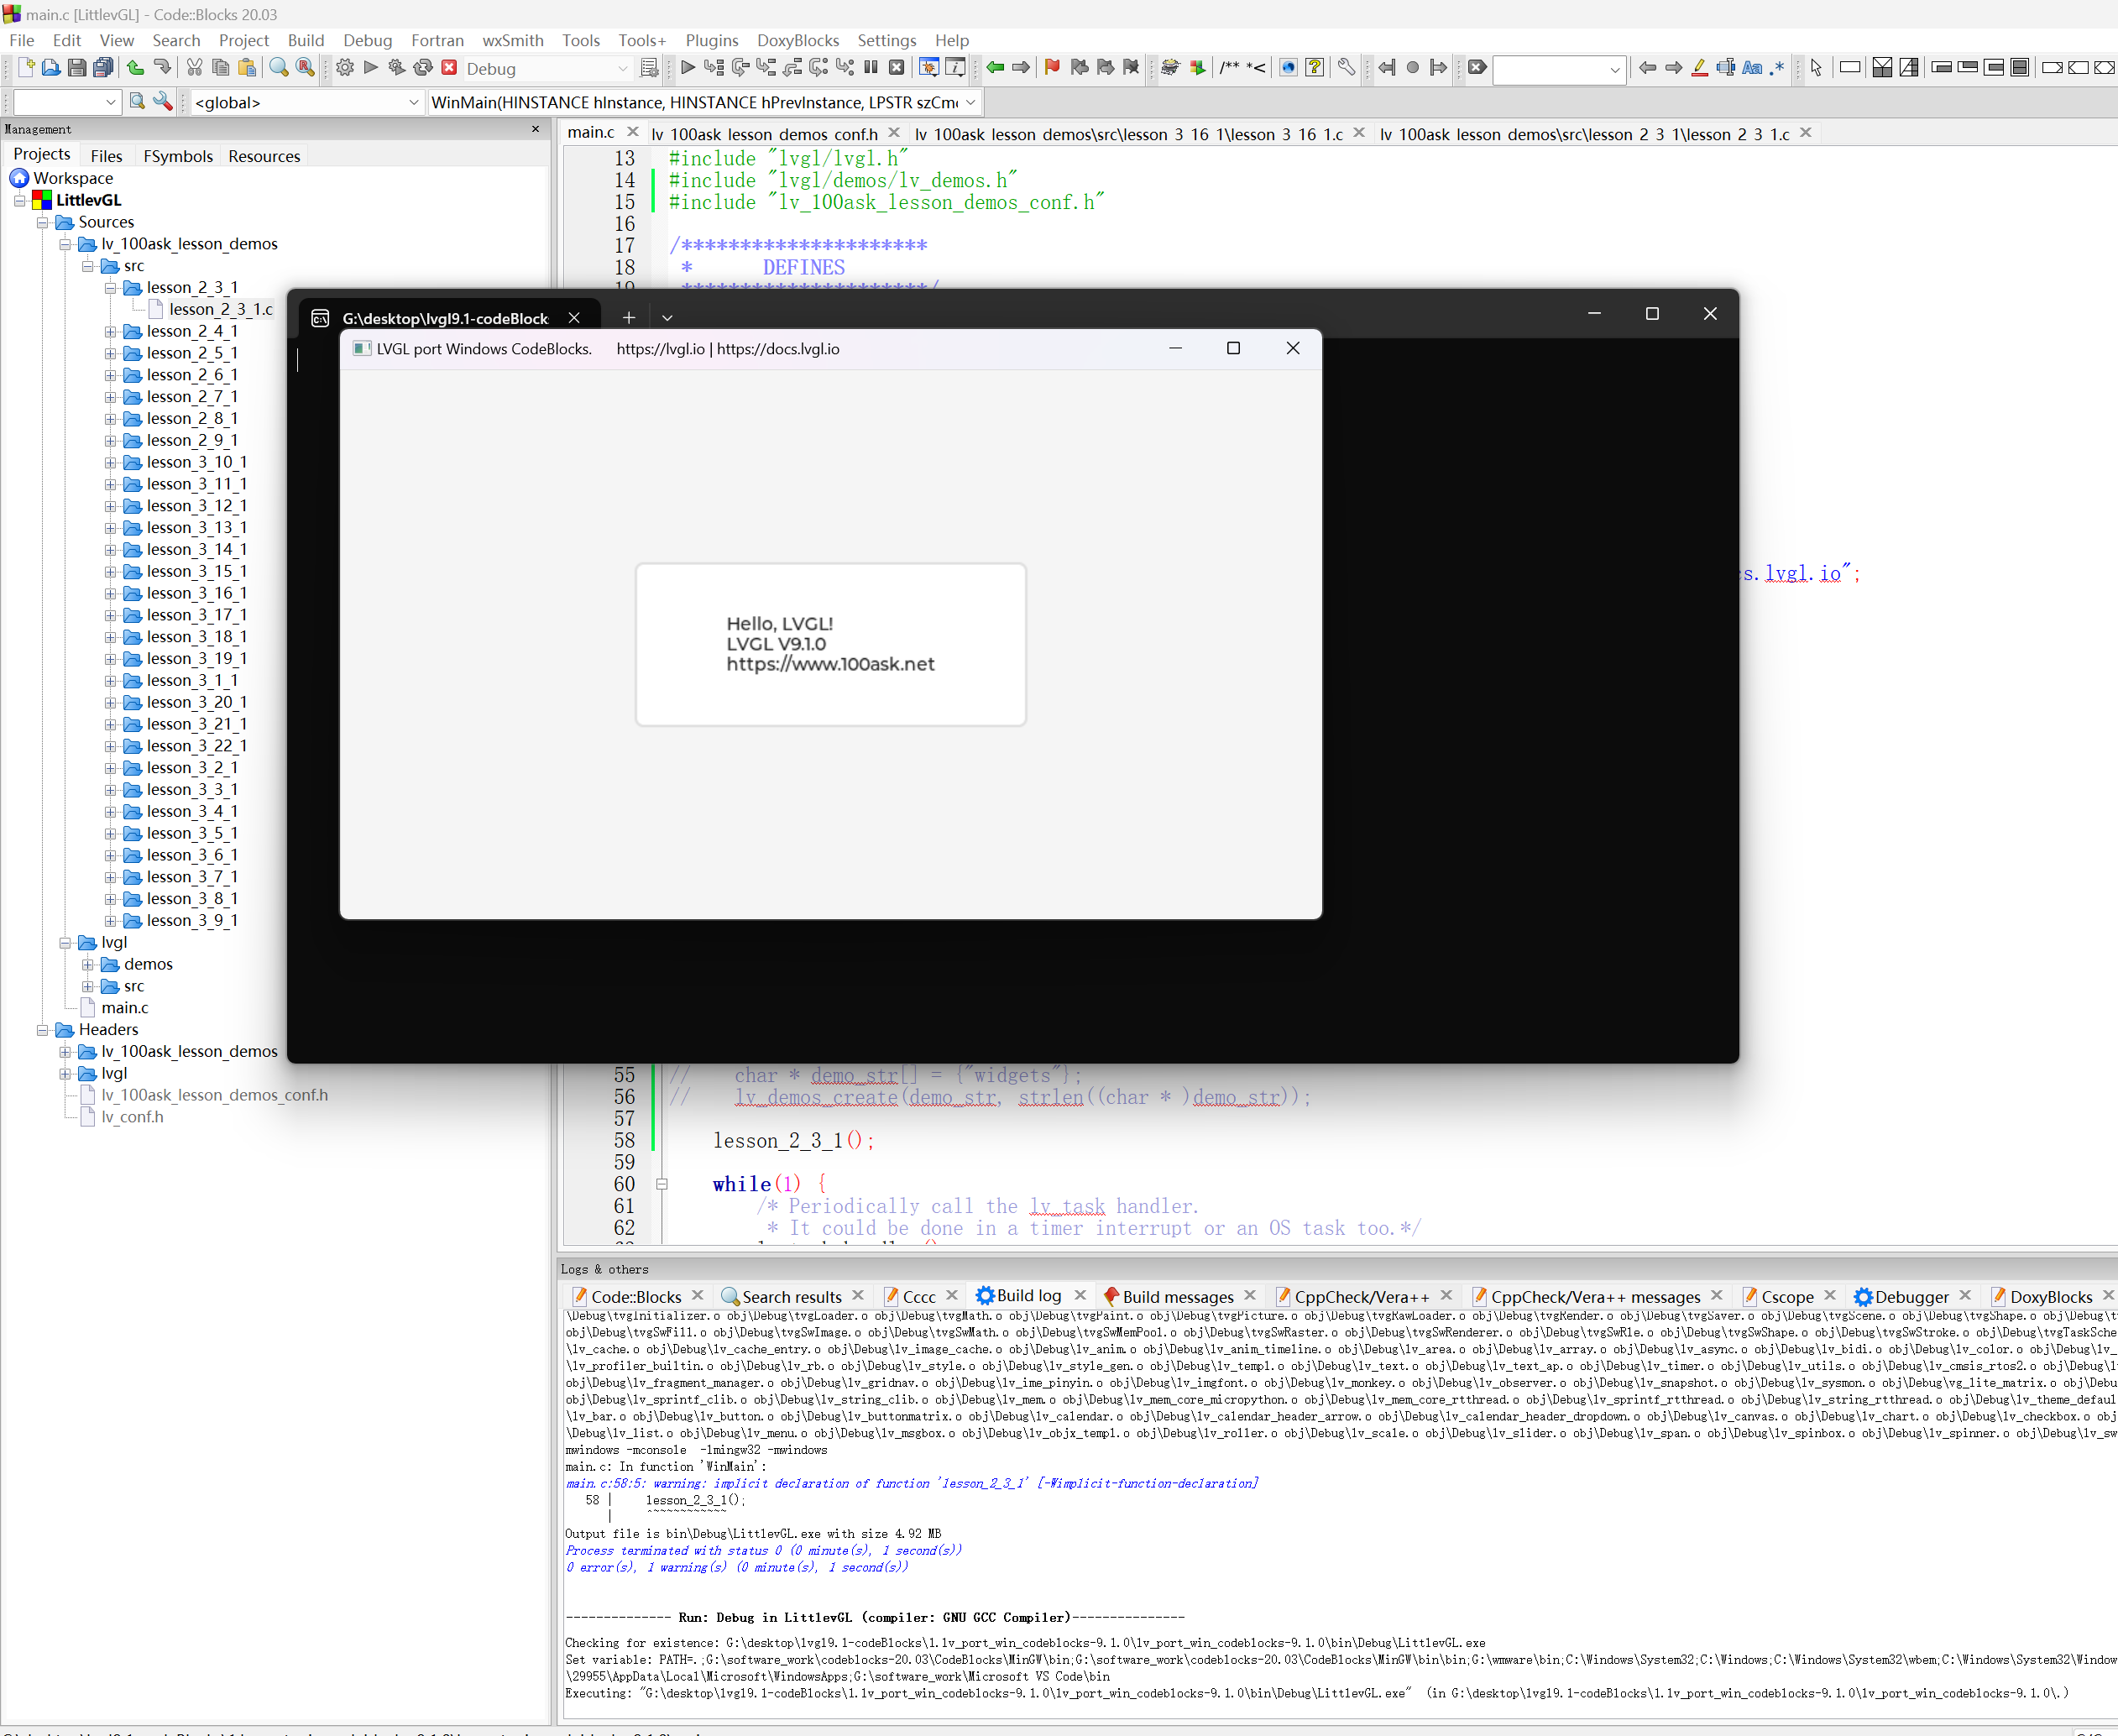Click the Break debugger pause icon
The height and width of the screenshot is (1736, 2118).
point(871,68)
